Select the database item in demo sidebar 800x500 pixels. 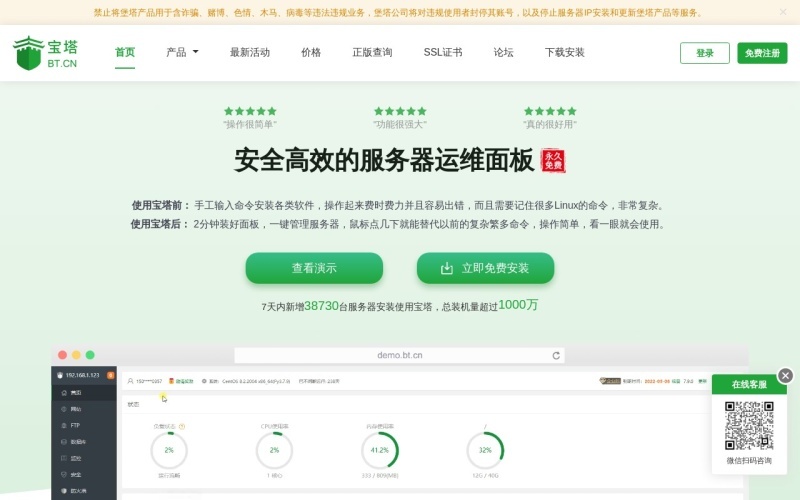84,441
